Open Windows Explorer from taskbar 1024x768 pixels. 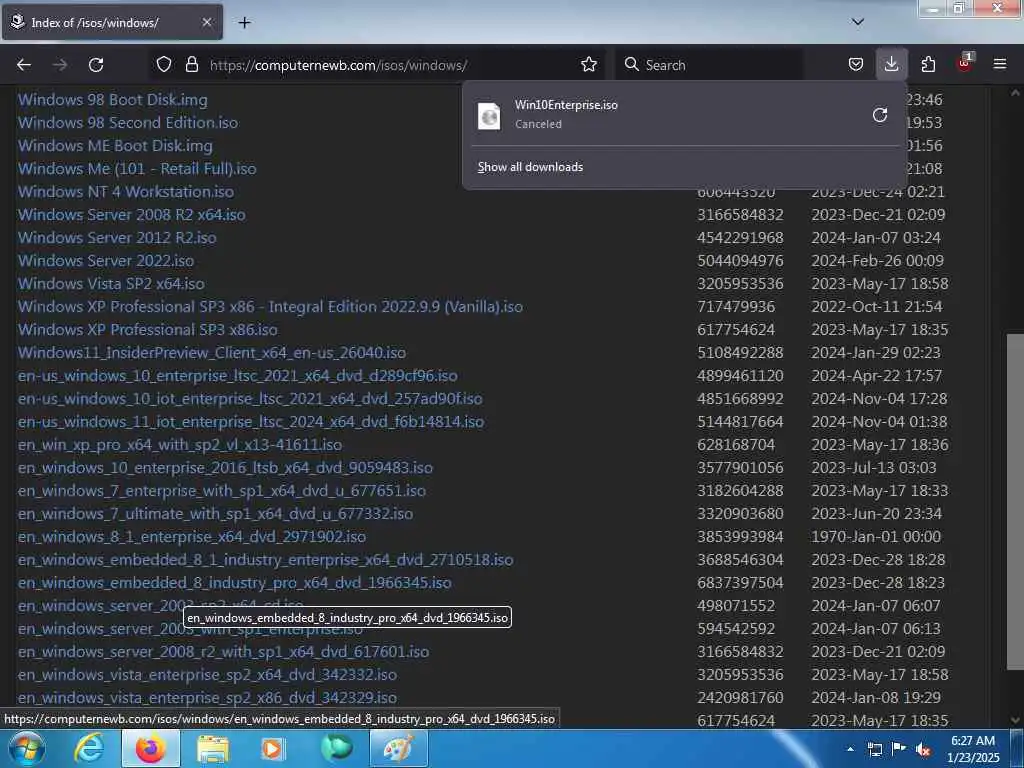coord(213,749)
